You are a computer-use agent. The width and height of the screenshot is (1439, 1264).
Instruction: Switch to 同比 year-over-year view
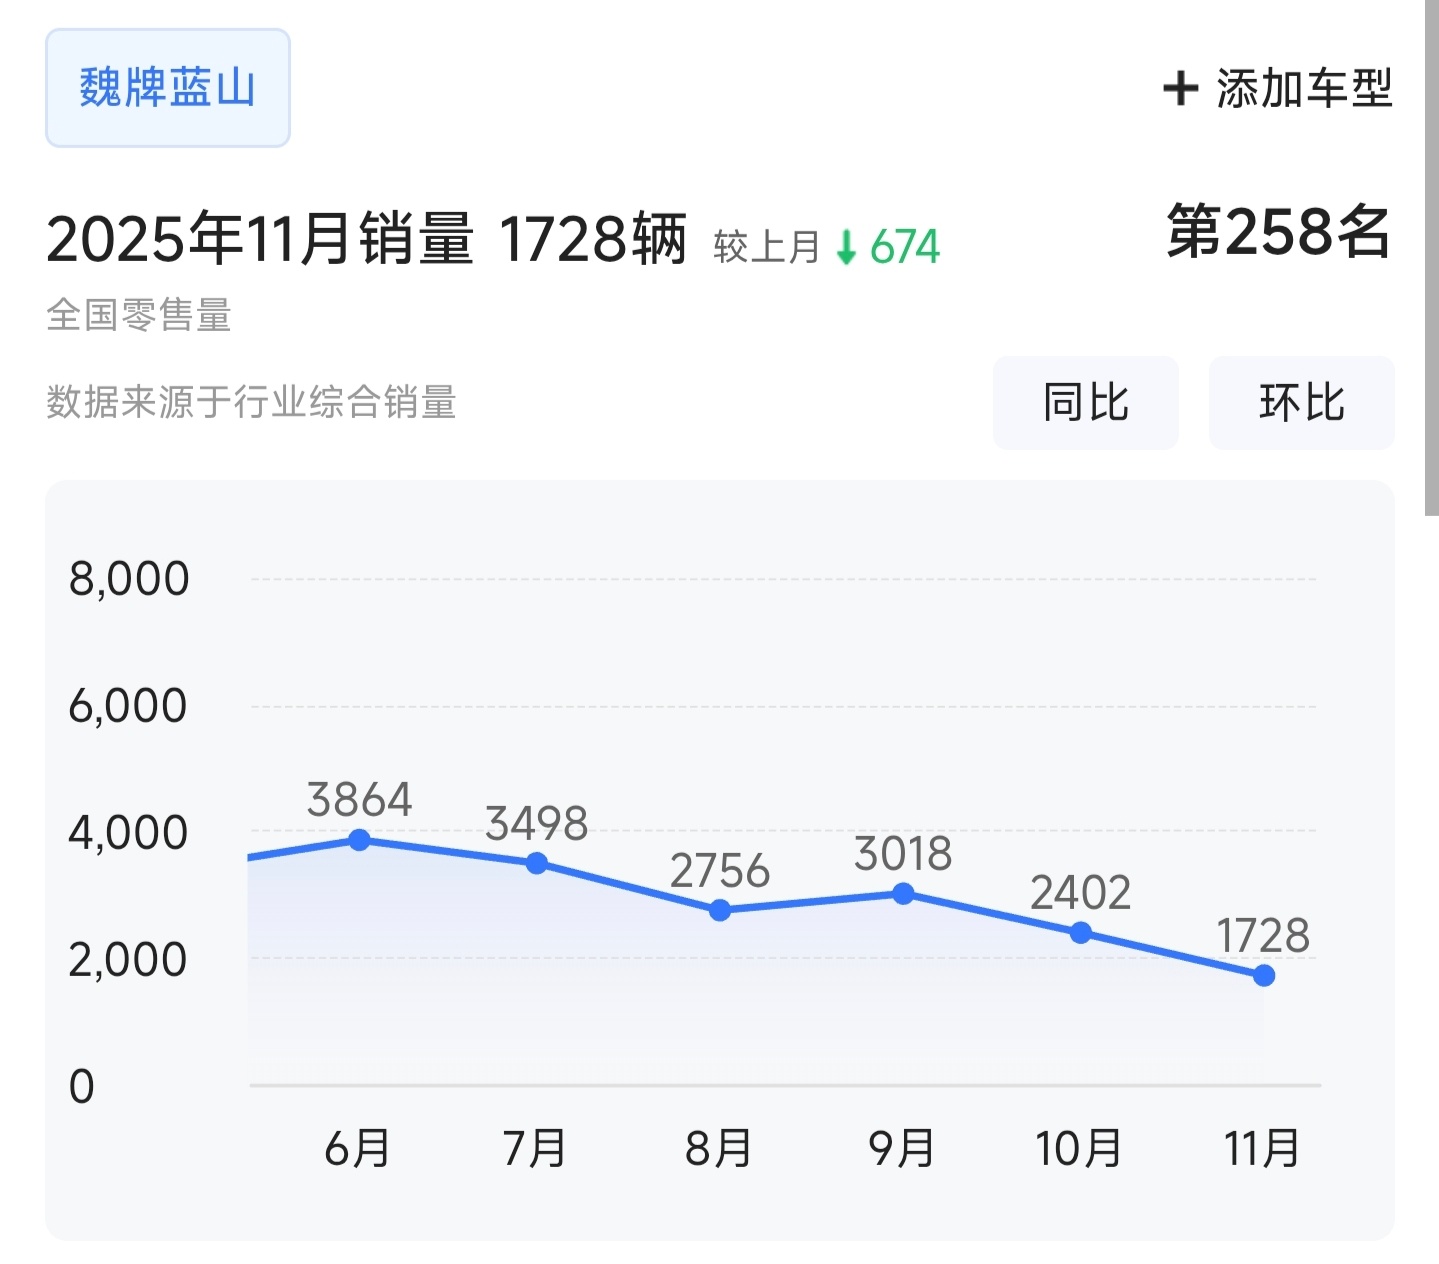(x=1086, y=403)
